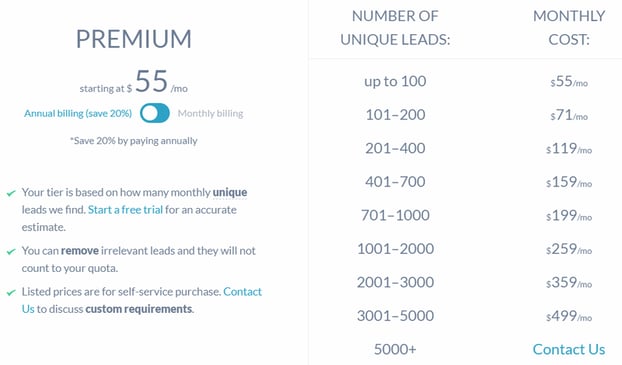This screenshot has height=365, width=622.
Task: Click the checkmark beside listed prices note
Action: coord(11,293)
